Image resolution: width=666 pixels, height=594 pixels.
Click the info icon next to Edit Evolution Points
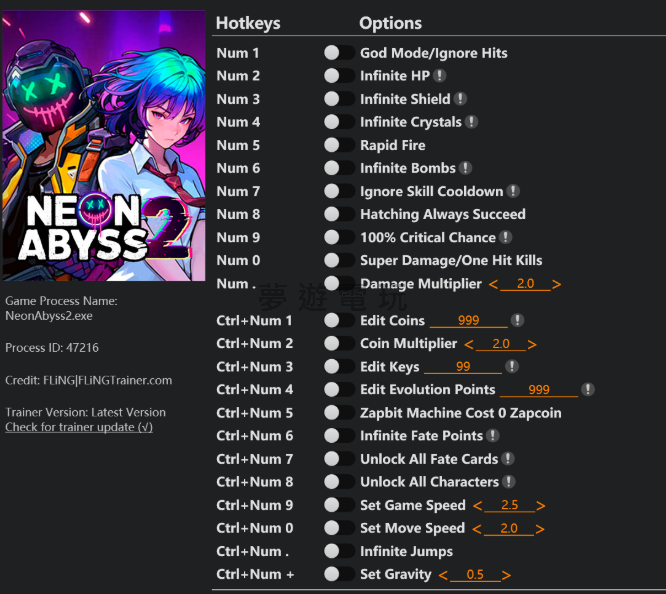click(x=588, y=390)
